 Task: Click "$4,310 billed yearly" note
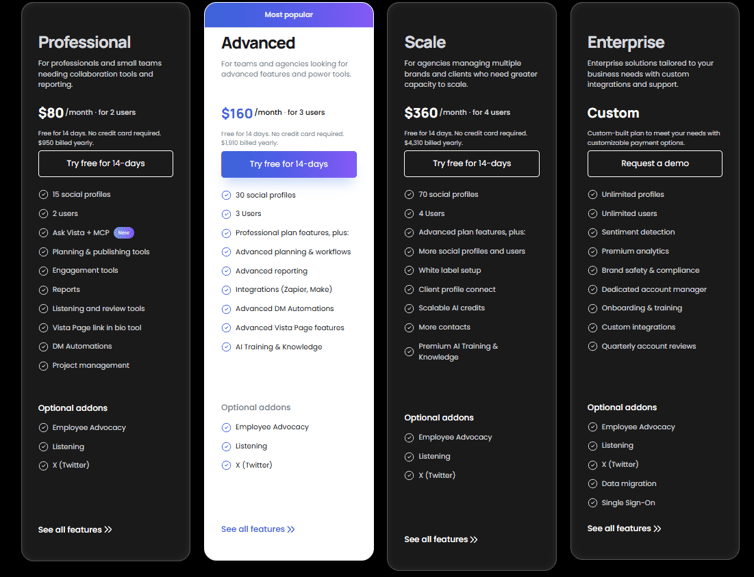coord(433,143)
